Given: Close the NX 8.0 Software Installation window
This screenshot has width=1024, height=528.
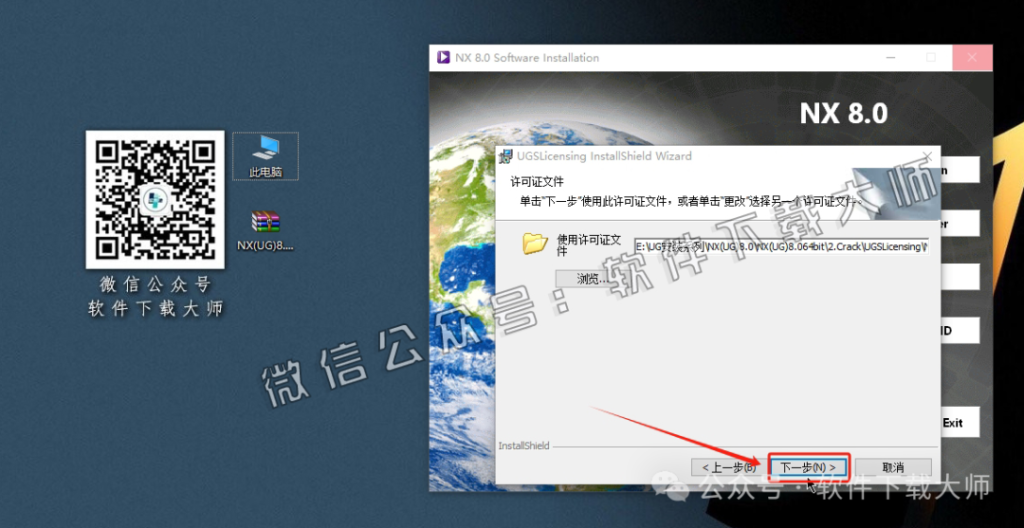Looking at the screenshot, I should coord(972,58).
